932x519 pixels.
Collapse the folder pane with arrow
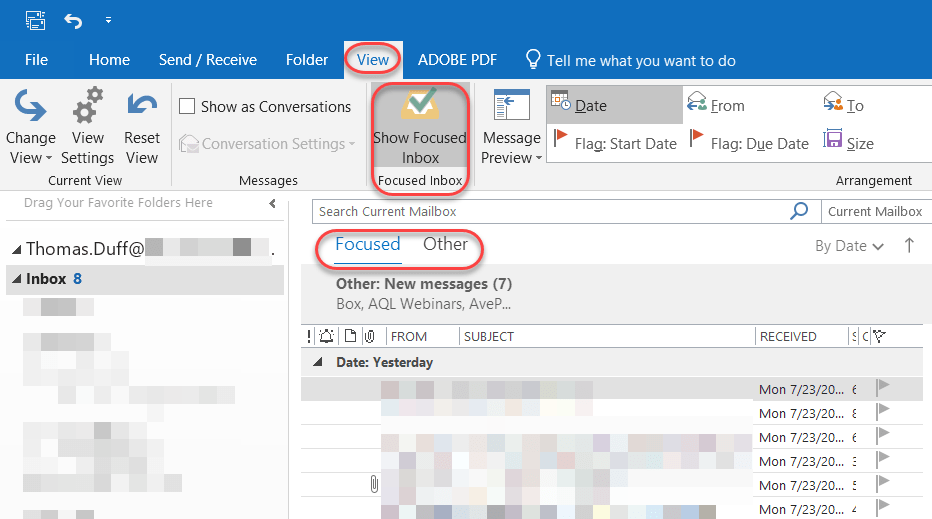tap(272, 203)
